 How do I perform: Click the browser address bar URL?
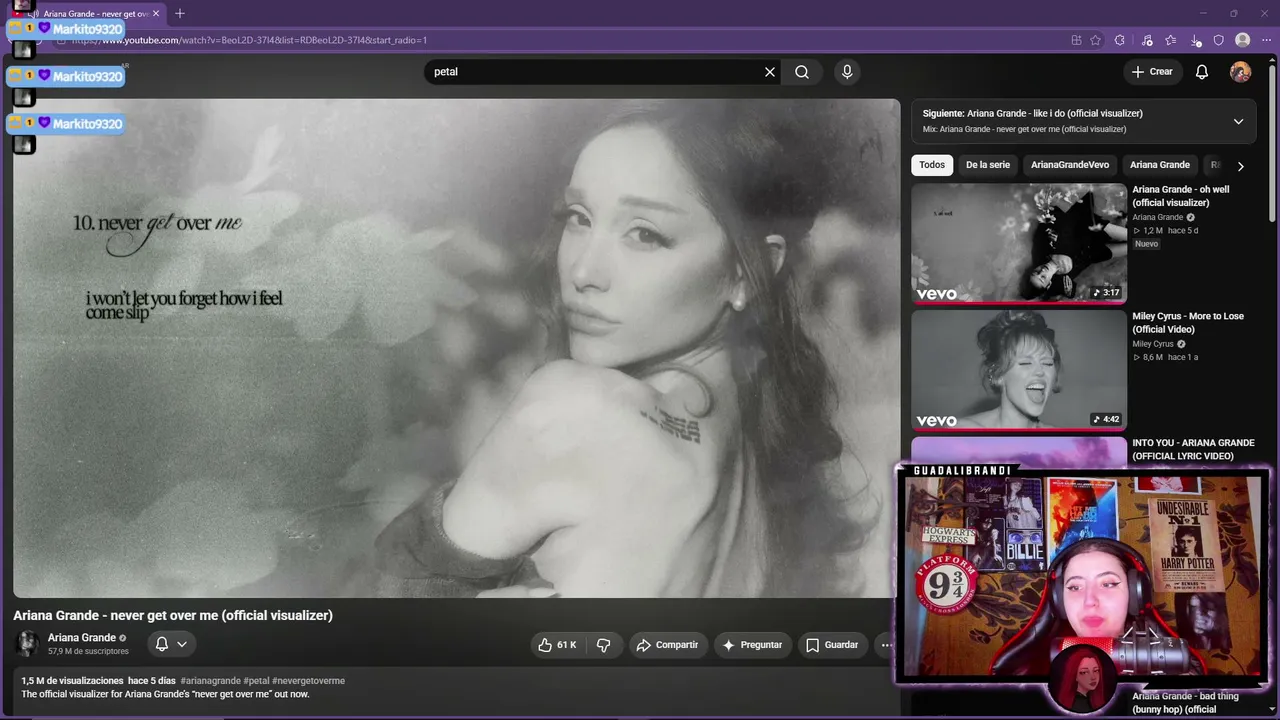coord(249,40)
